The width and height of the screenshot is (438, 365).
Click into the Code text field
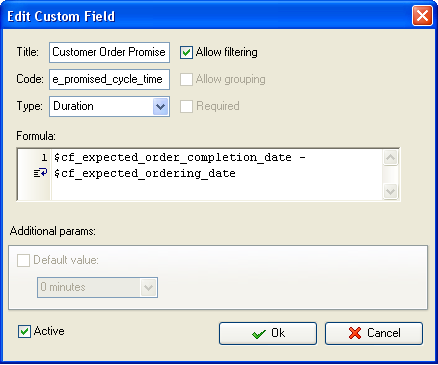click(109, 79)
